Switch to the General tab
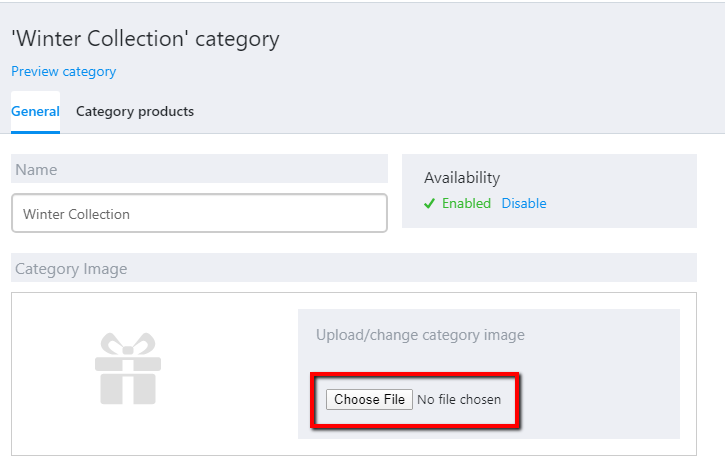The width and height of the screenshot is (725, 468). pos(35,111)
